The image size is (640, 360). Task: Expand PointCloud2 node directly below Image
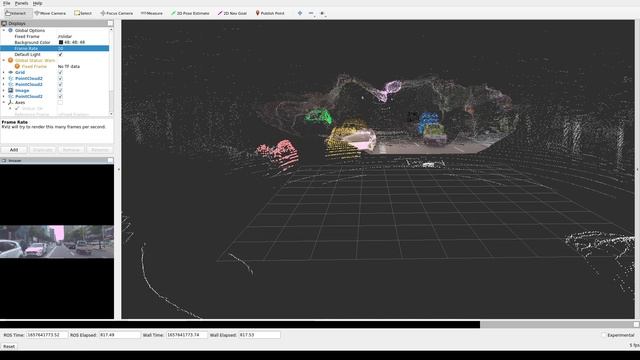coord(4,96)
